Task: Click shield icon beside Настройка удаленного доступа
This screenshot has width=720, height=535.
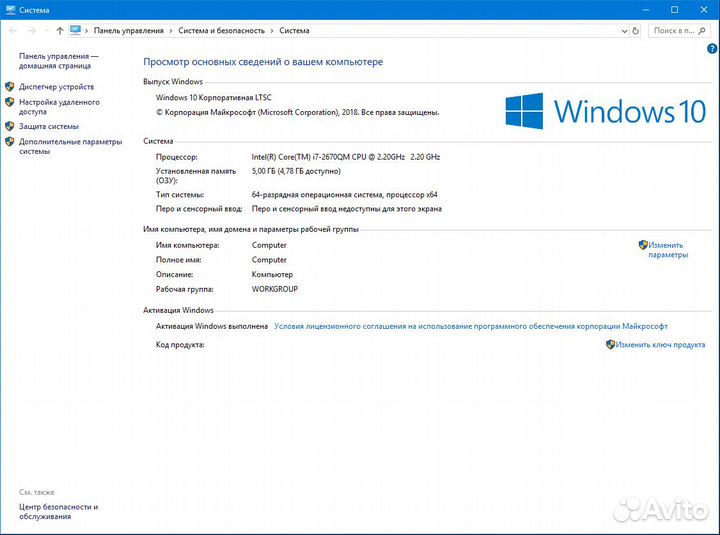Action: (10, 102)
